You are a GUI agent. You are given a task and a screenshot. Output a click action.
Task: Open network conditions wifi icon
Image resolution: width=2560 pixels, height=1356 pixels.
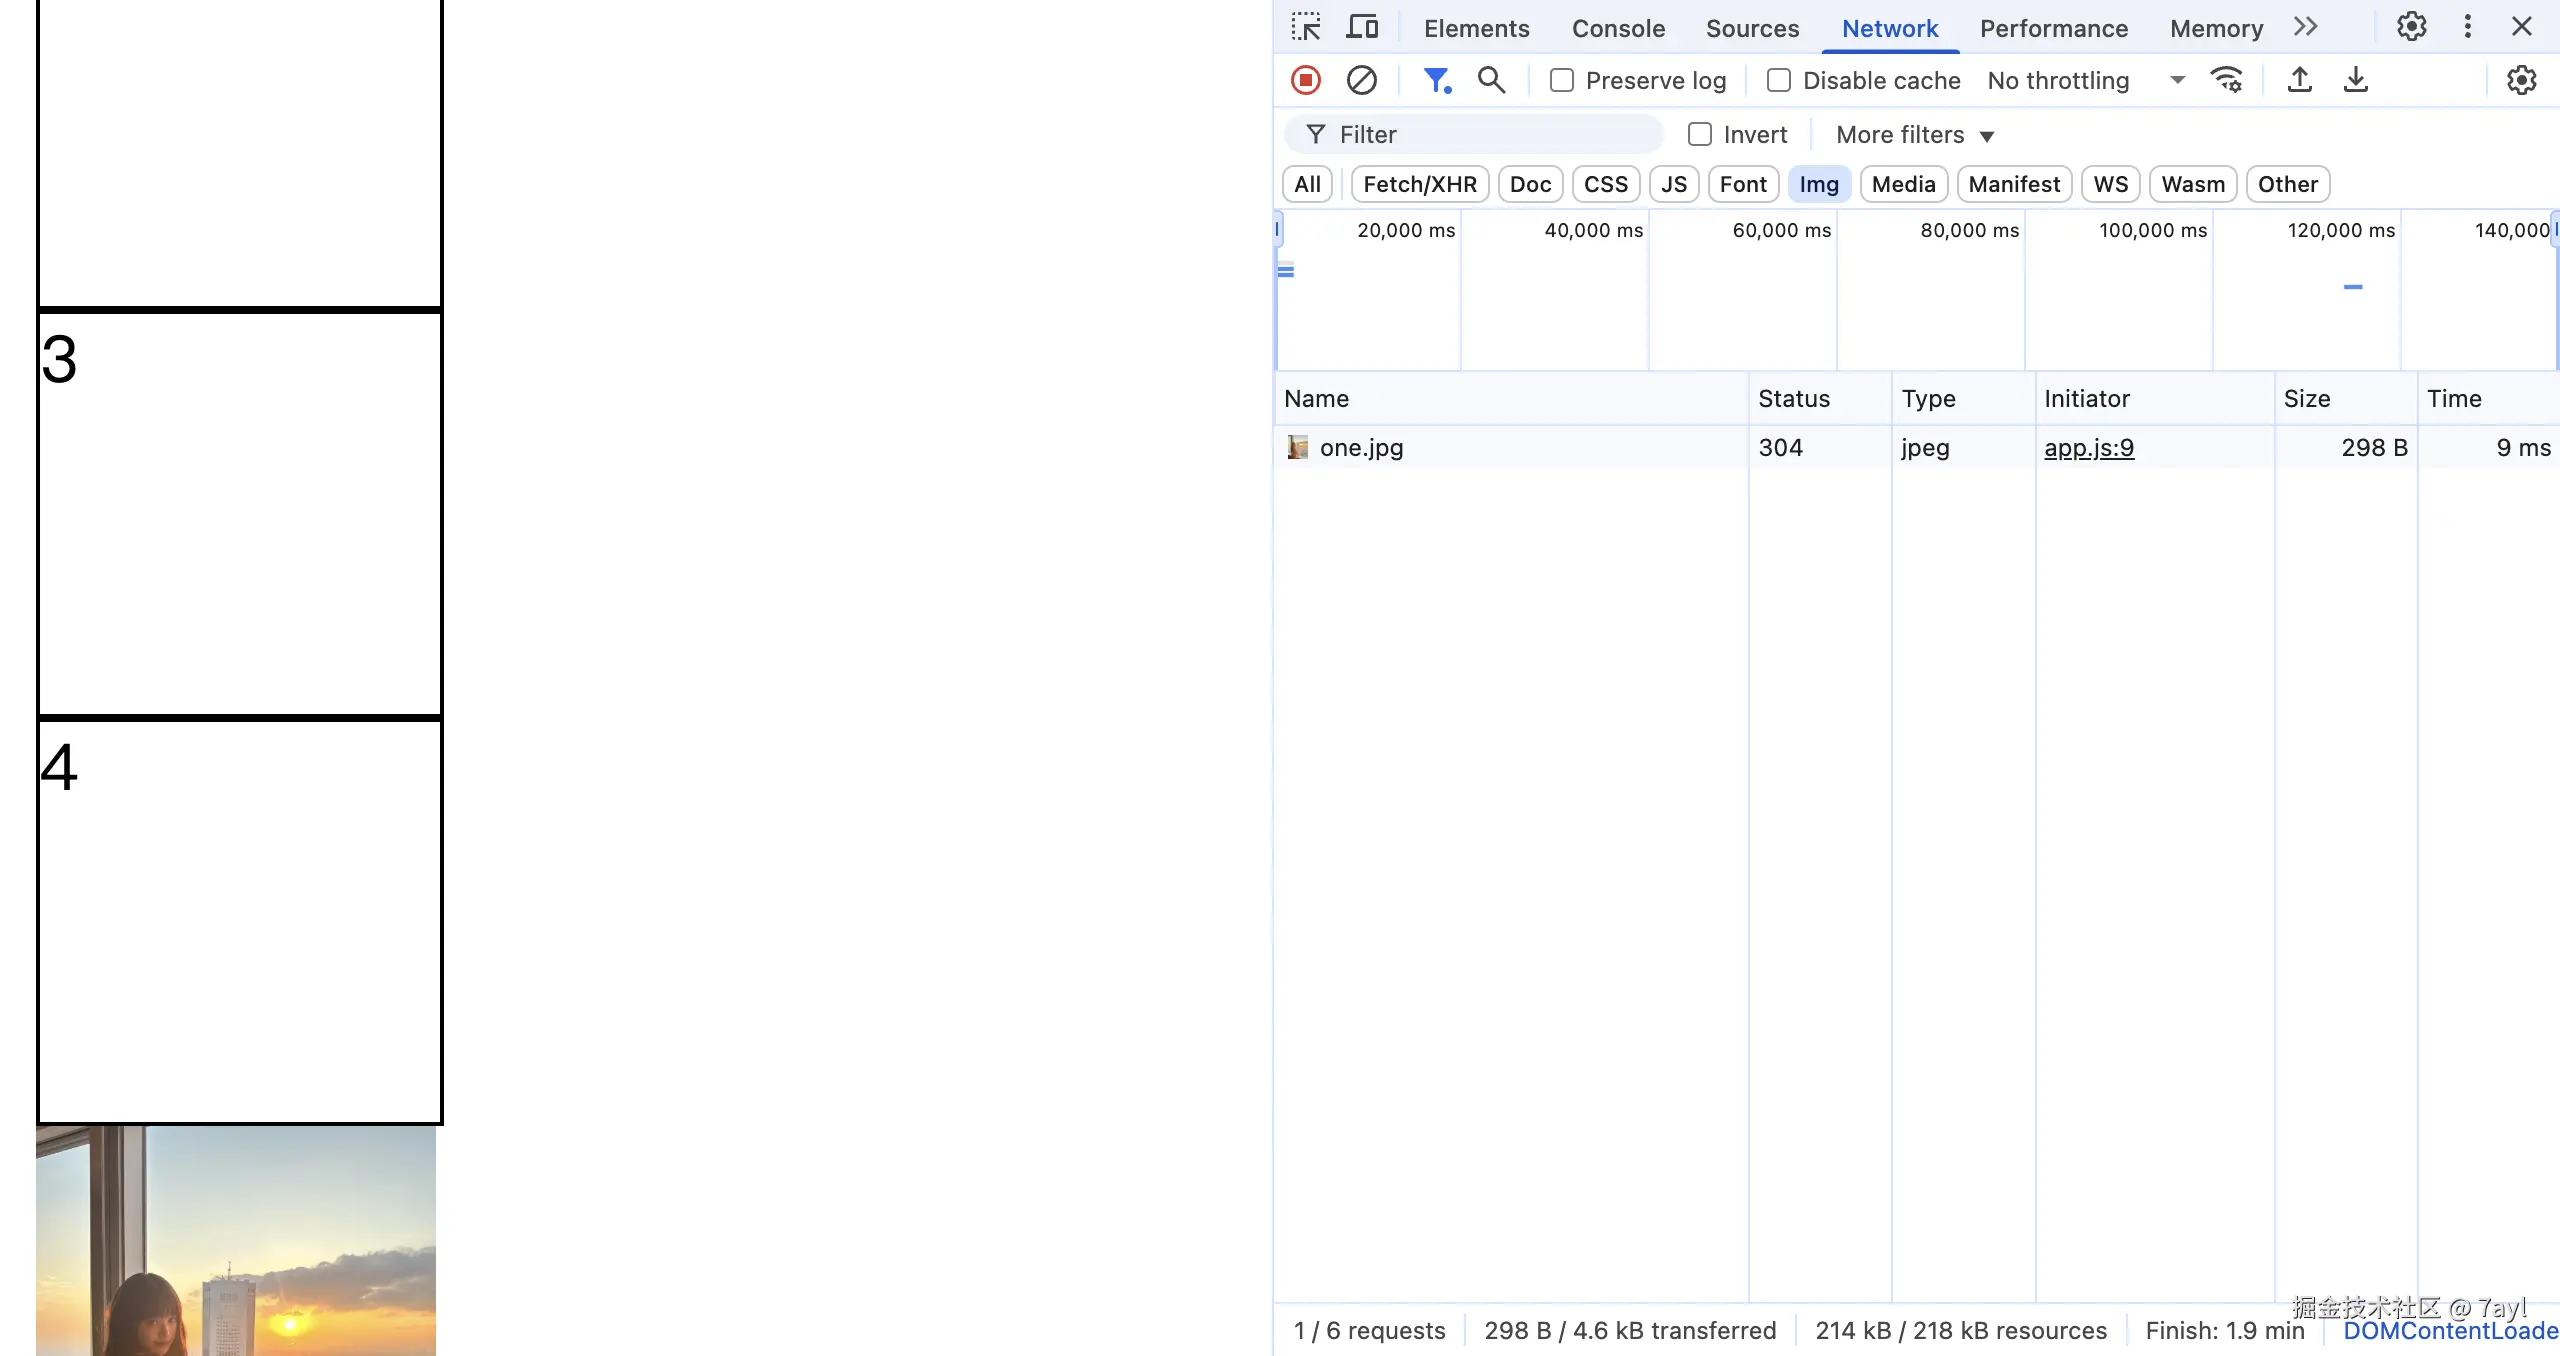point(2227,80)
